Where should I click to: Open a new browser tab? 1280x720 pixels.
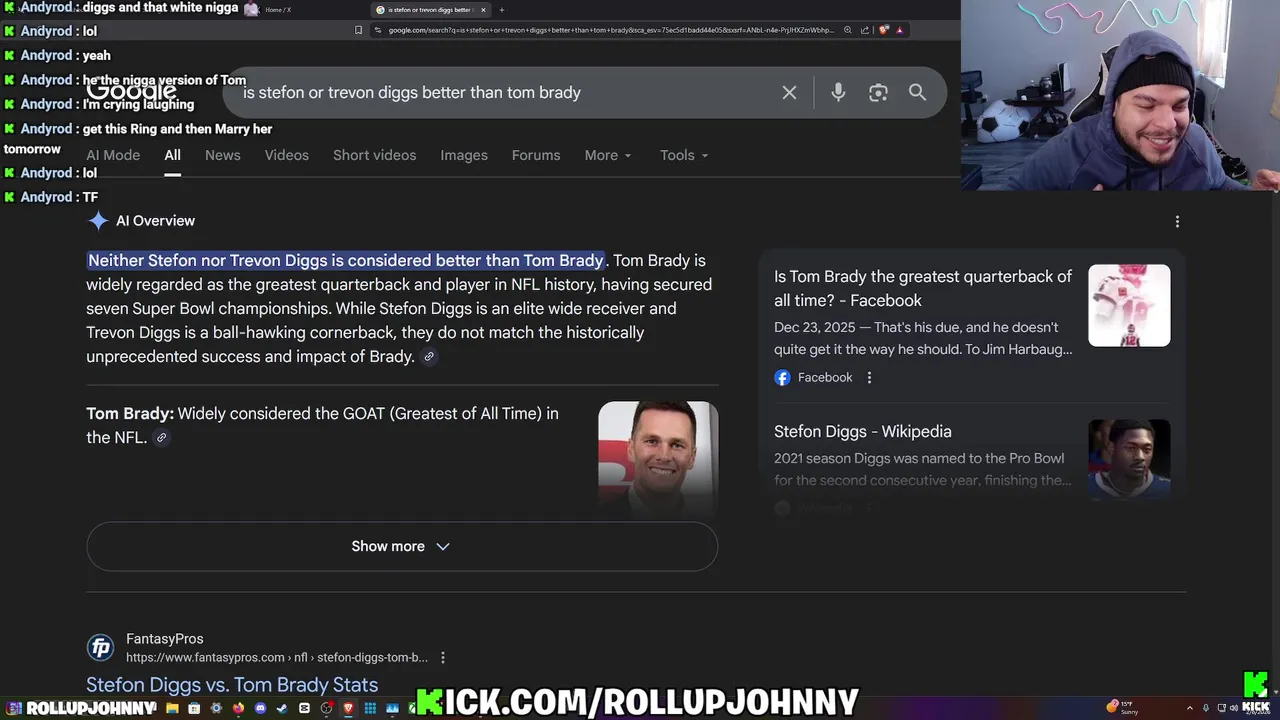point(502,10)
